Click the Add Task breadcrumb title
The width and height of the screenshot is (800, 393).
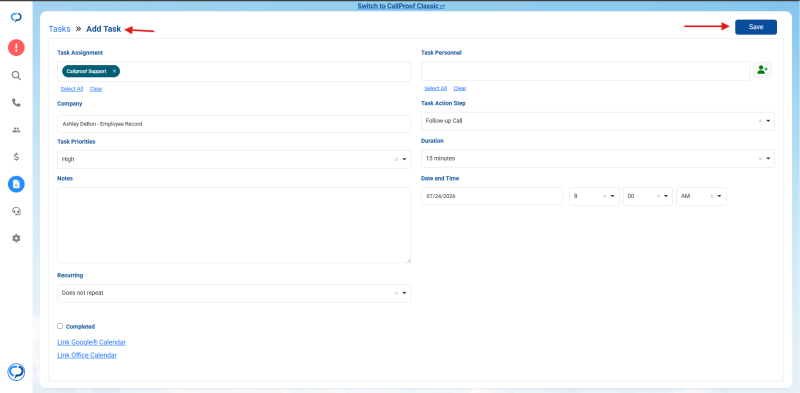pos(104,29)
